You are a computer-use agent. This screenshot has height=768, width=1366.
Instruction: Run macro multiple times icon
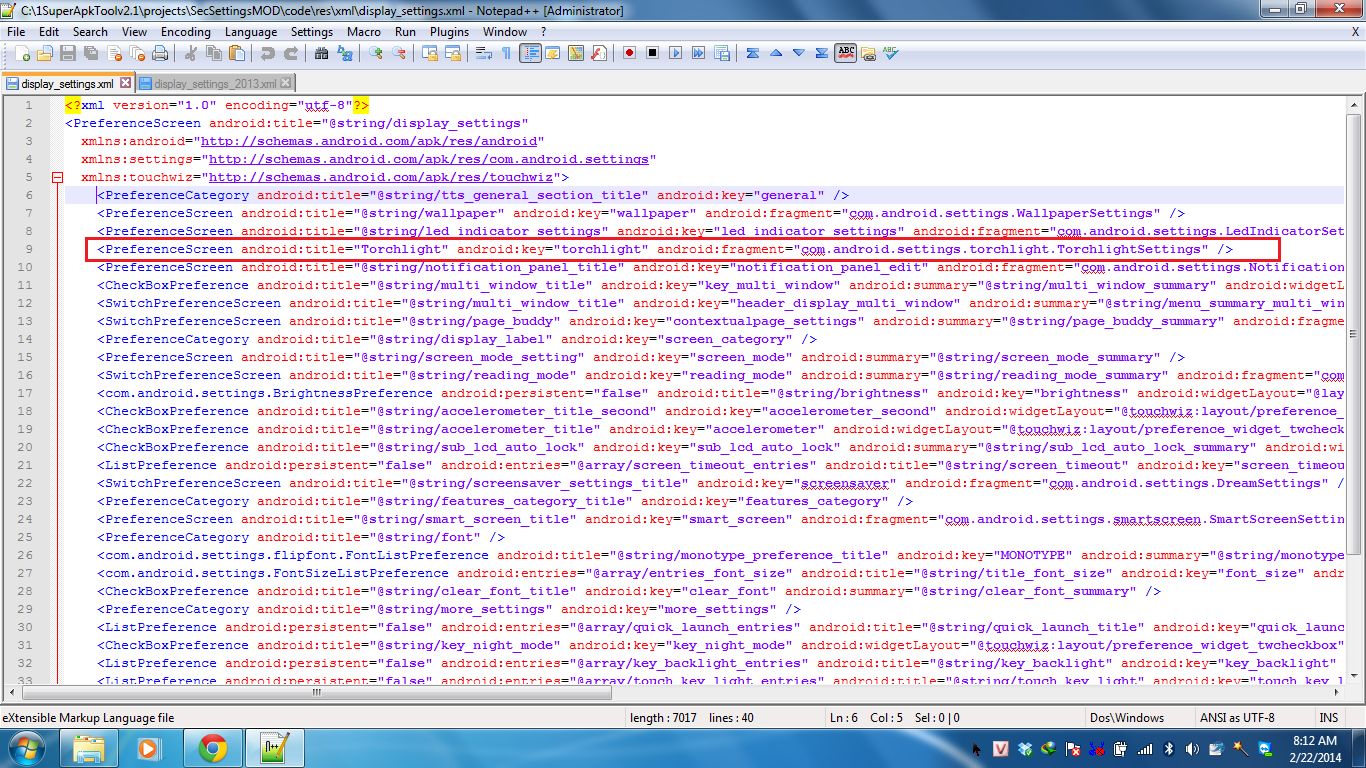coord(698,53)
